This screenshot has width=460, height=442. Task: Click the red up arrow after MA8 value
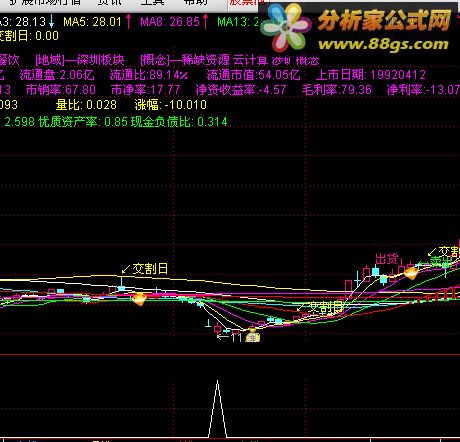pyautogui.click(x=205, y=21)
